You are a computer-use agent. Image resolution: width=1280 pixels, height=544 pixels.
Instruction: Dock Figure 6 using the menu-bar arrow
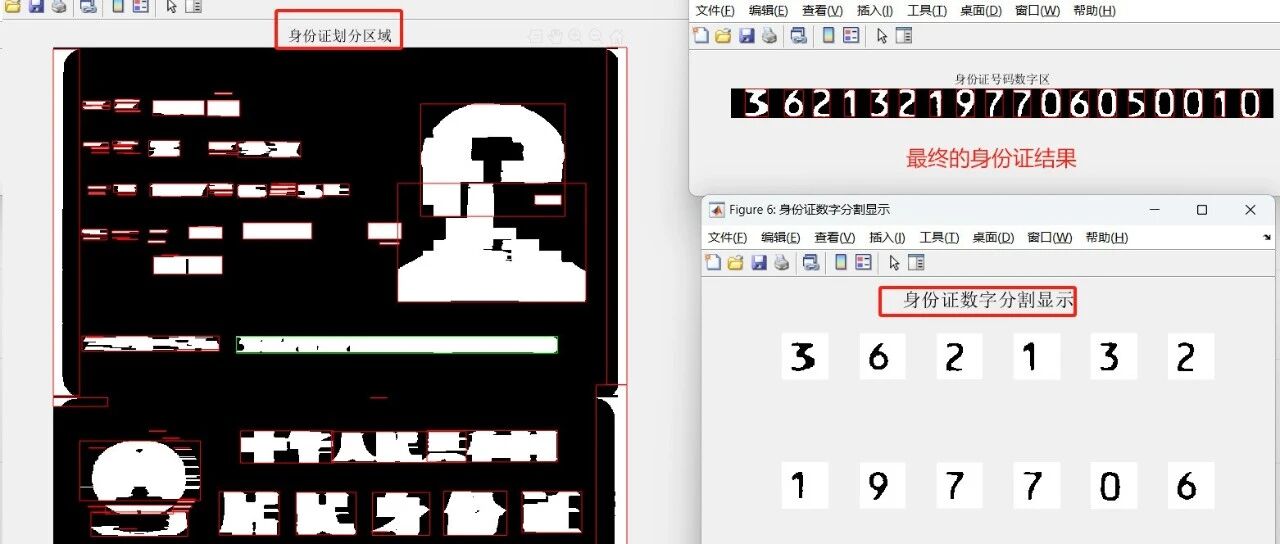click(1267, 238)
